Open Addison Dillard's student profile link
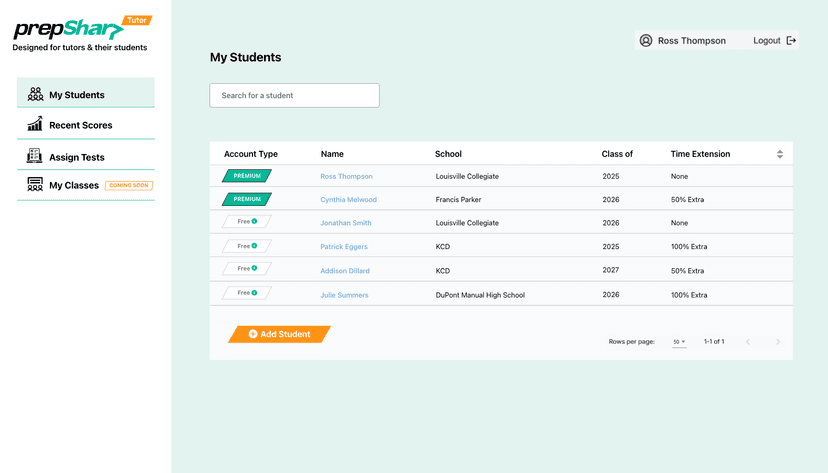The image size is (828, 473). pyautogui.click(x=346, y=271)
